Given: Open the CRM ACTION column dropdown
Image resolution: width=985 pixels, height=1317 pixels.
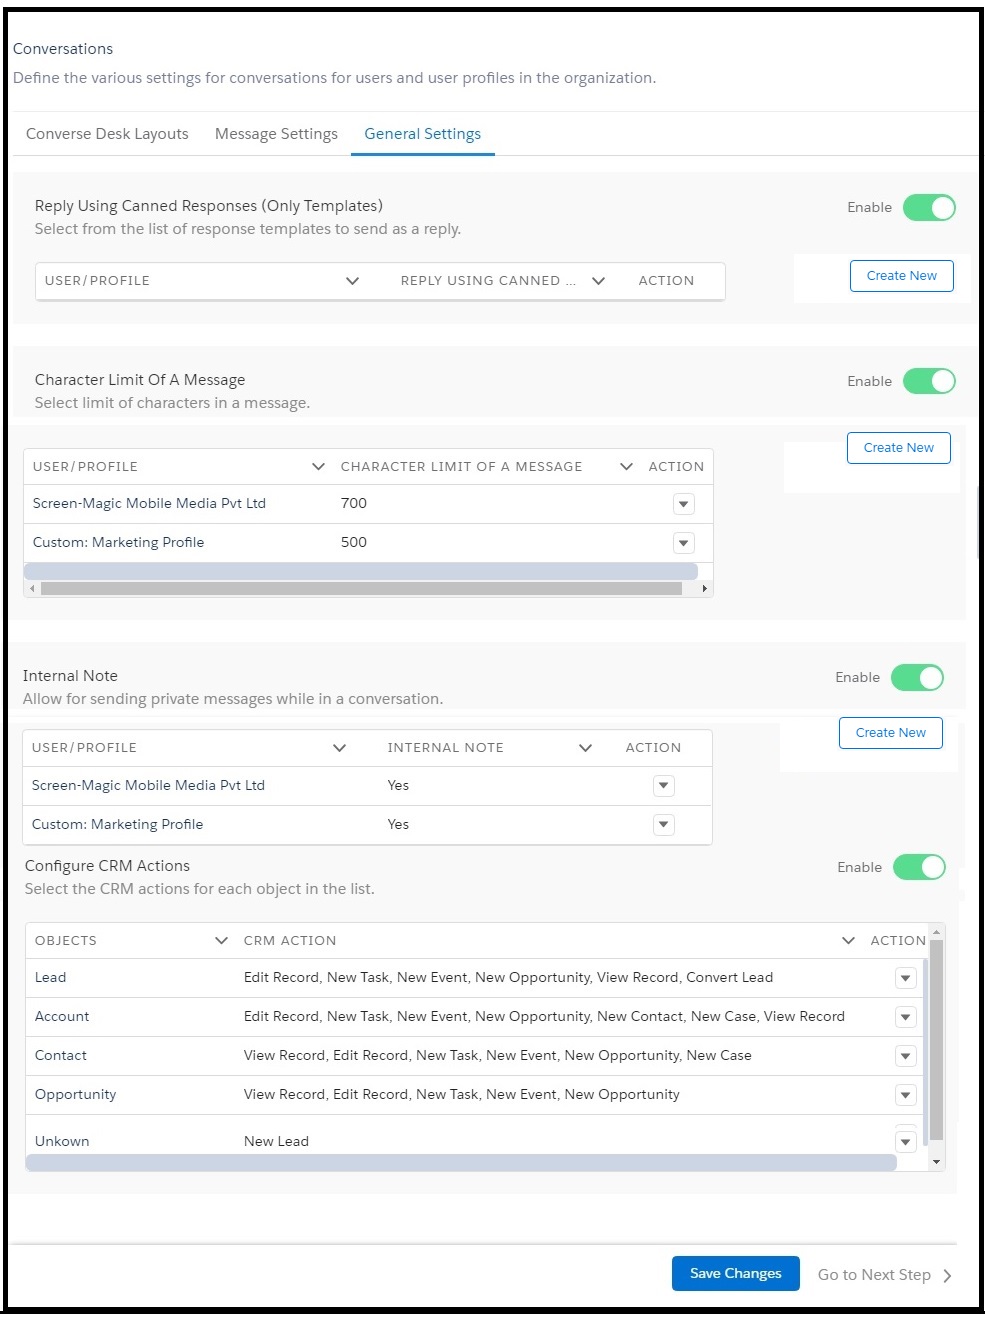Looking at the screenshot, I should 847,940.
